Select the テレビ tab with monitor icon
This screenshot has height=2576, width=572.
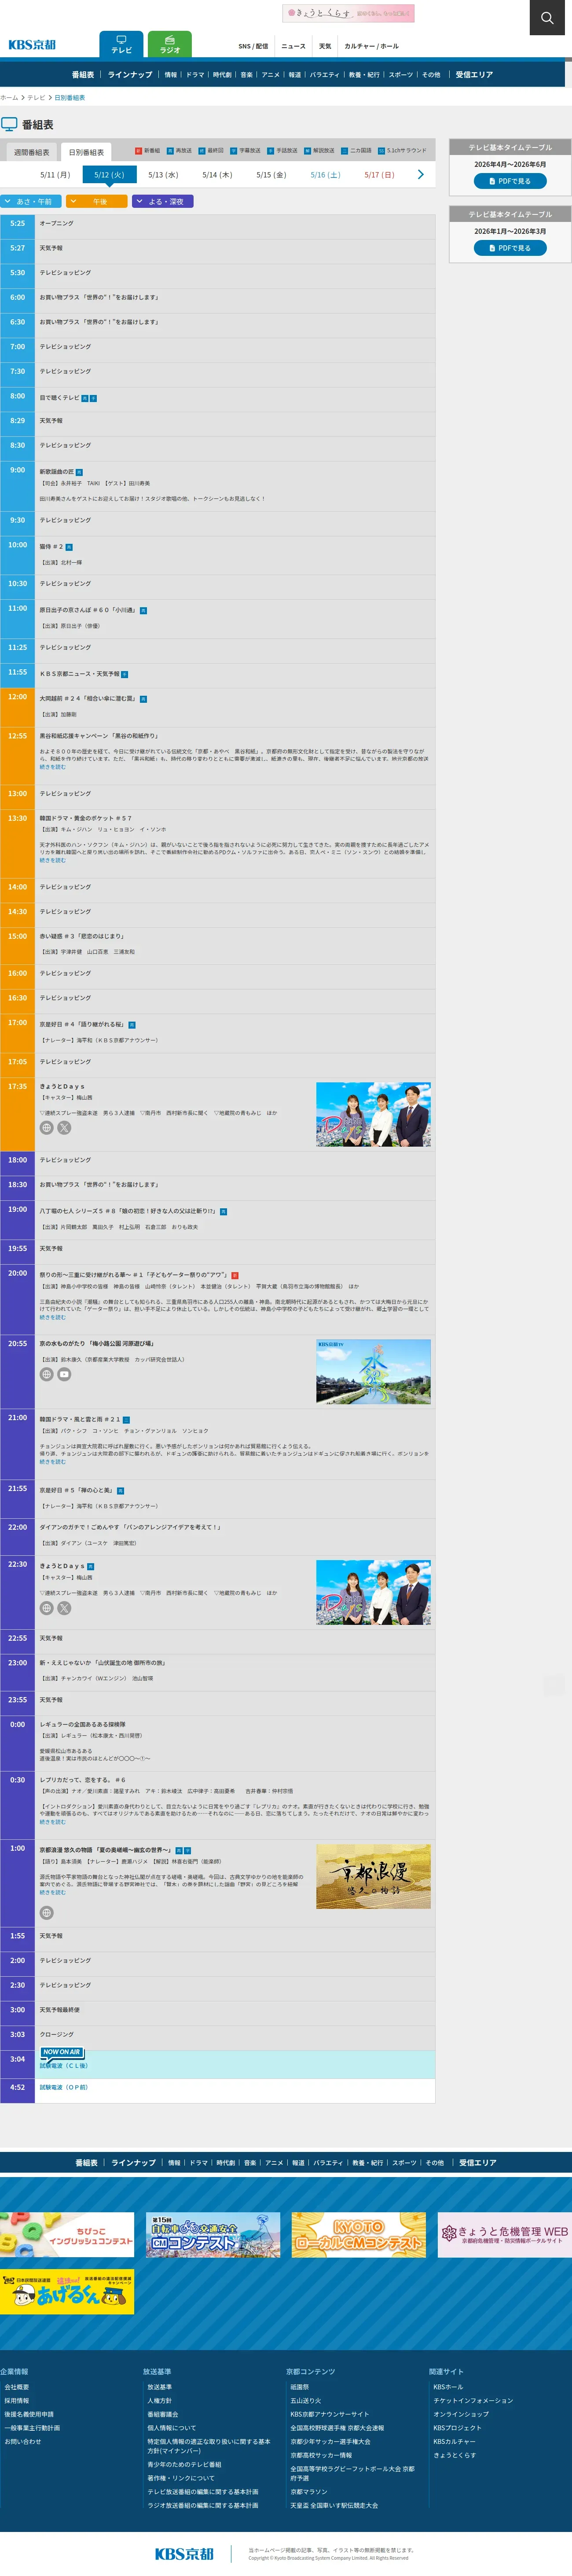pos(121,44)
